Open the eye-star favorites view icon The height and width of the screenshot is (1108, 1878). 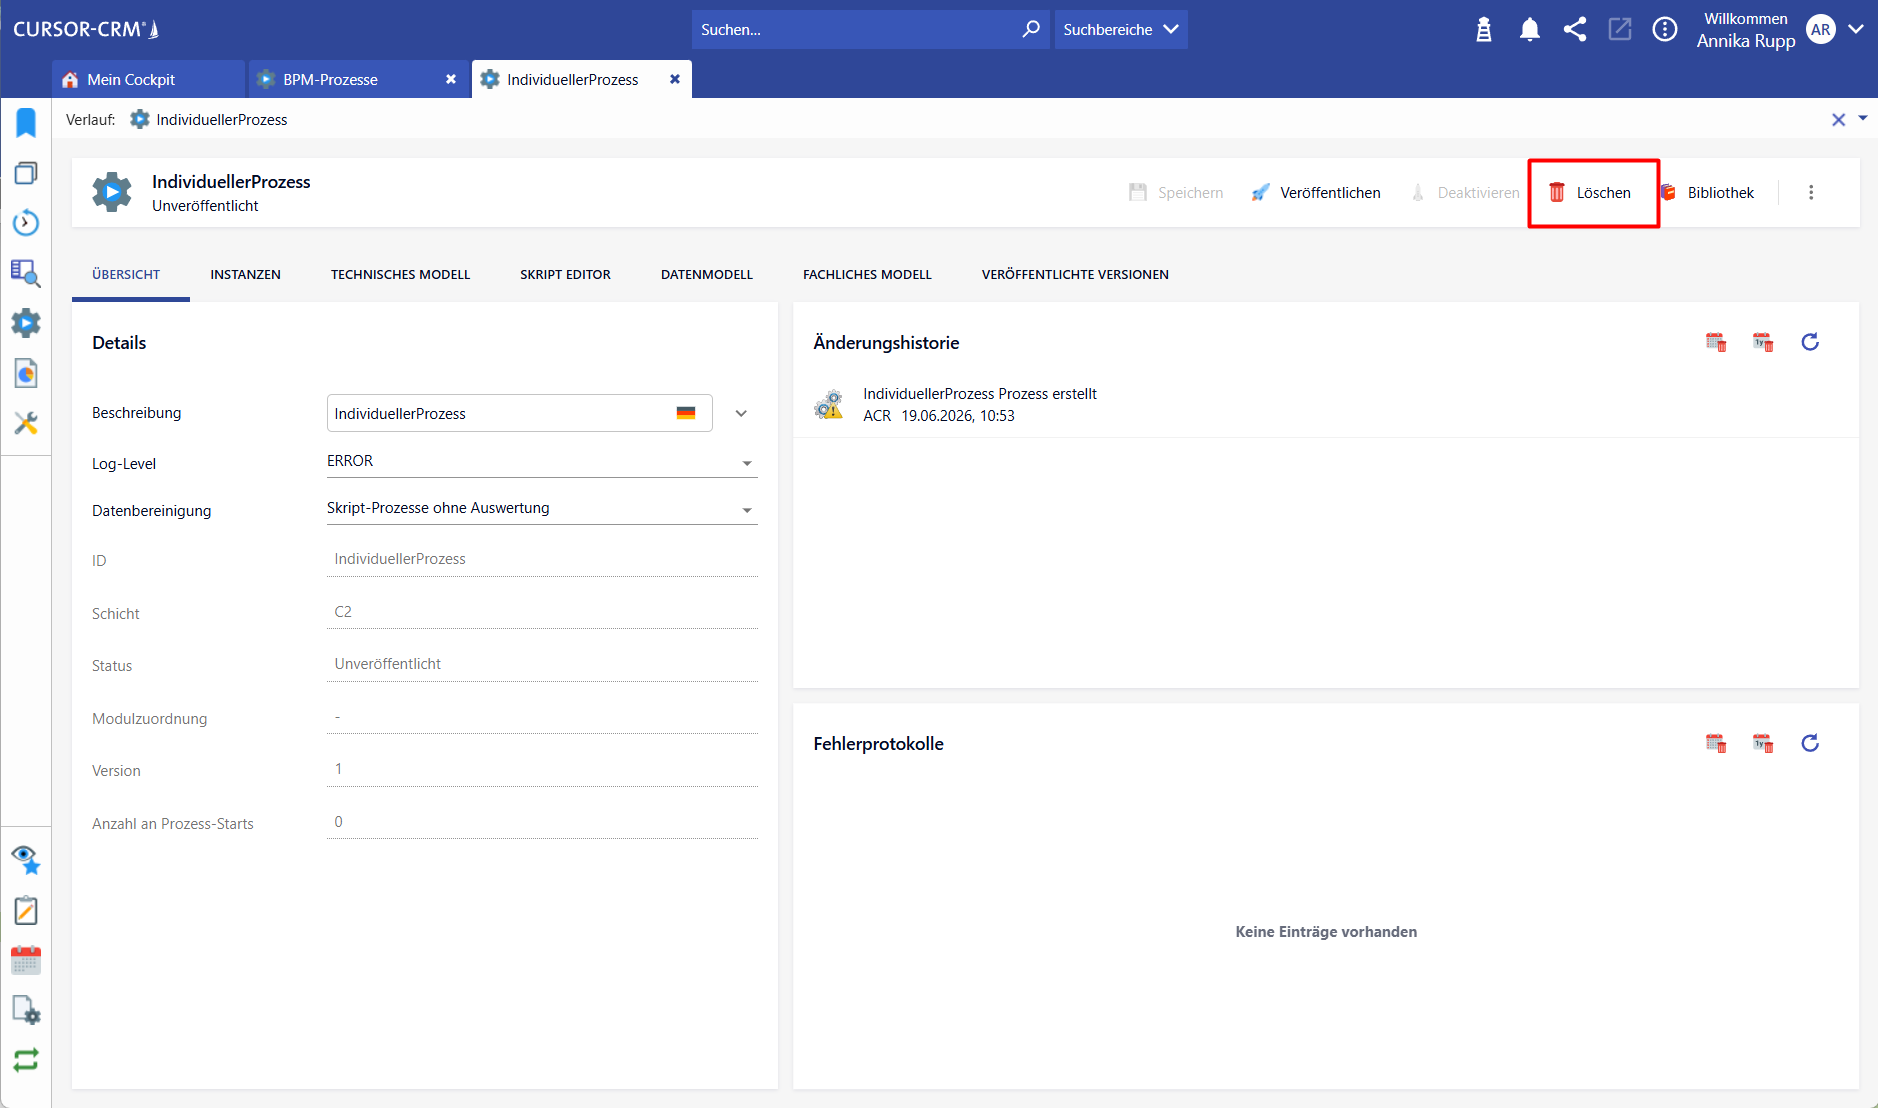tap(26, 859)
